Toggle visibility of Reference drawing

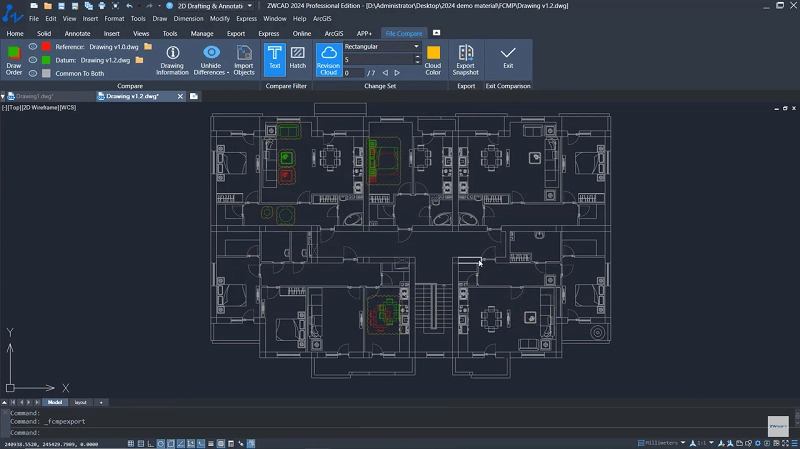[33, 46]
